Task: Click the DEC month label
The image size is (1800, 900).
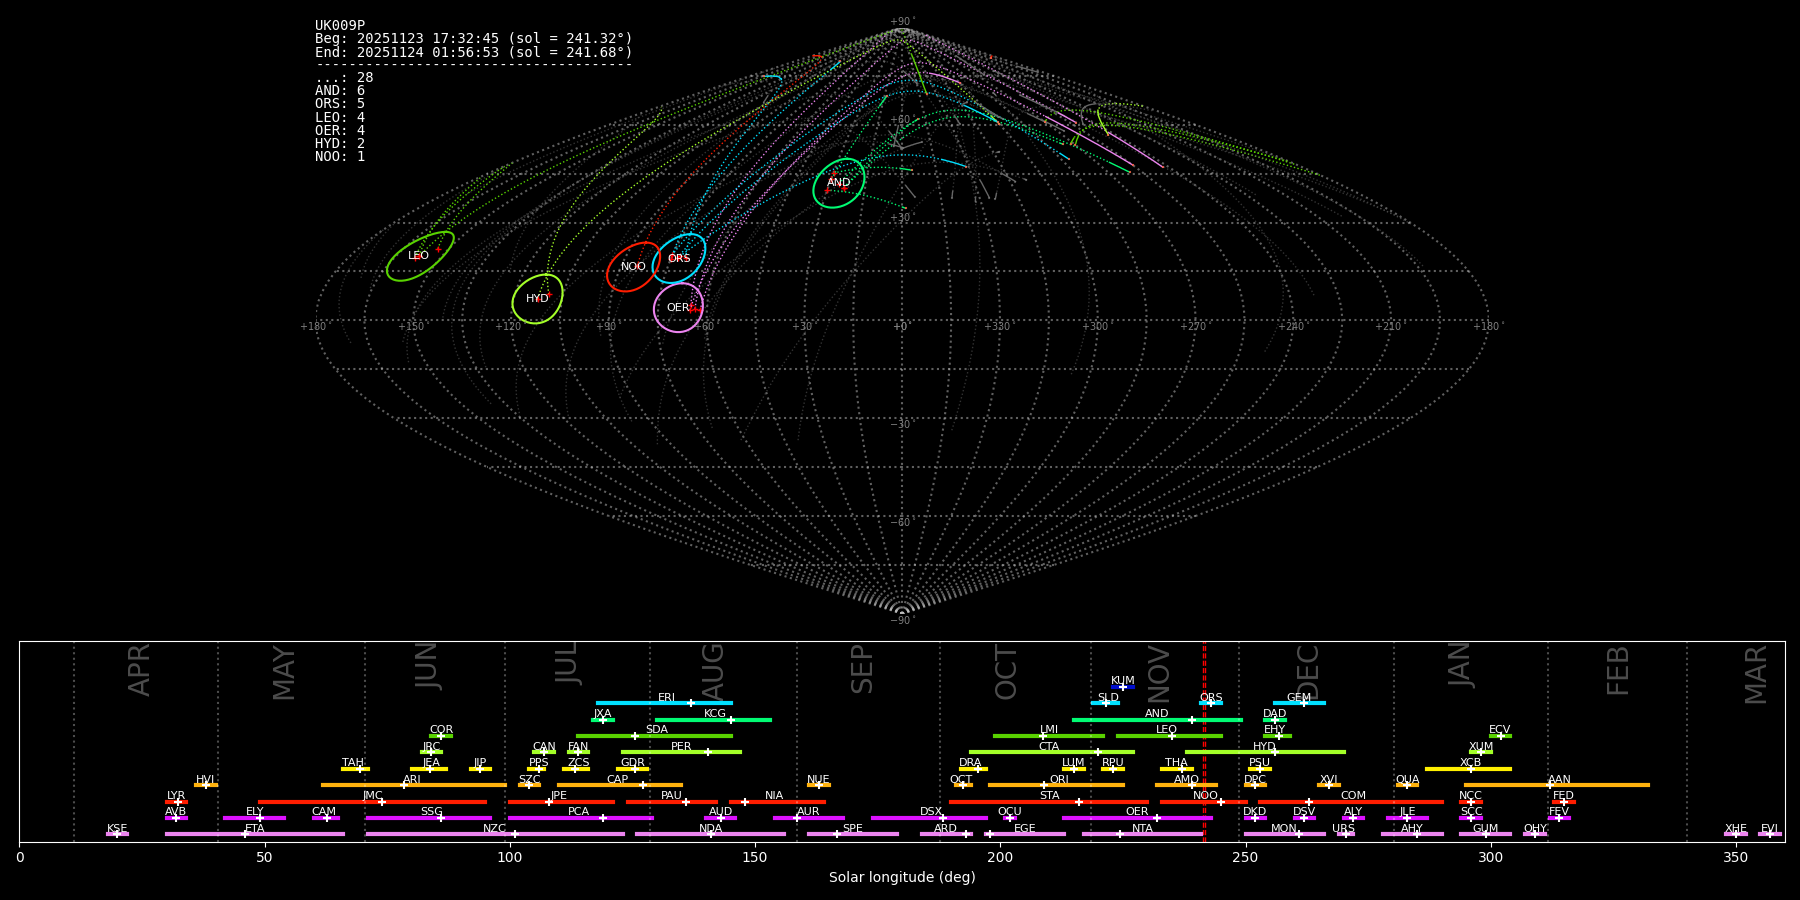Action: coord(1308,670)
